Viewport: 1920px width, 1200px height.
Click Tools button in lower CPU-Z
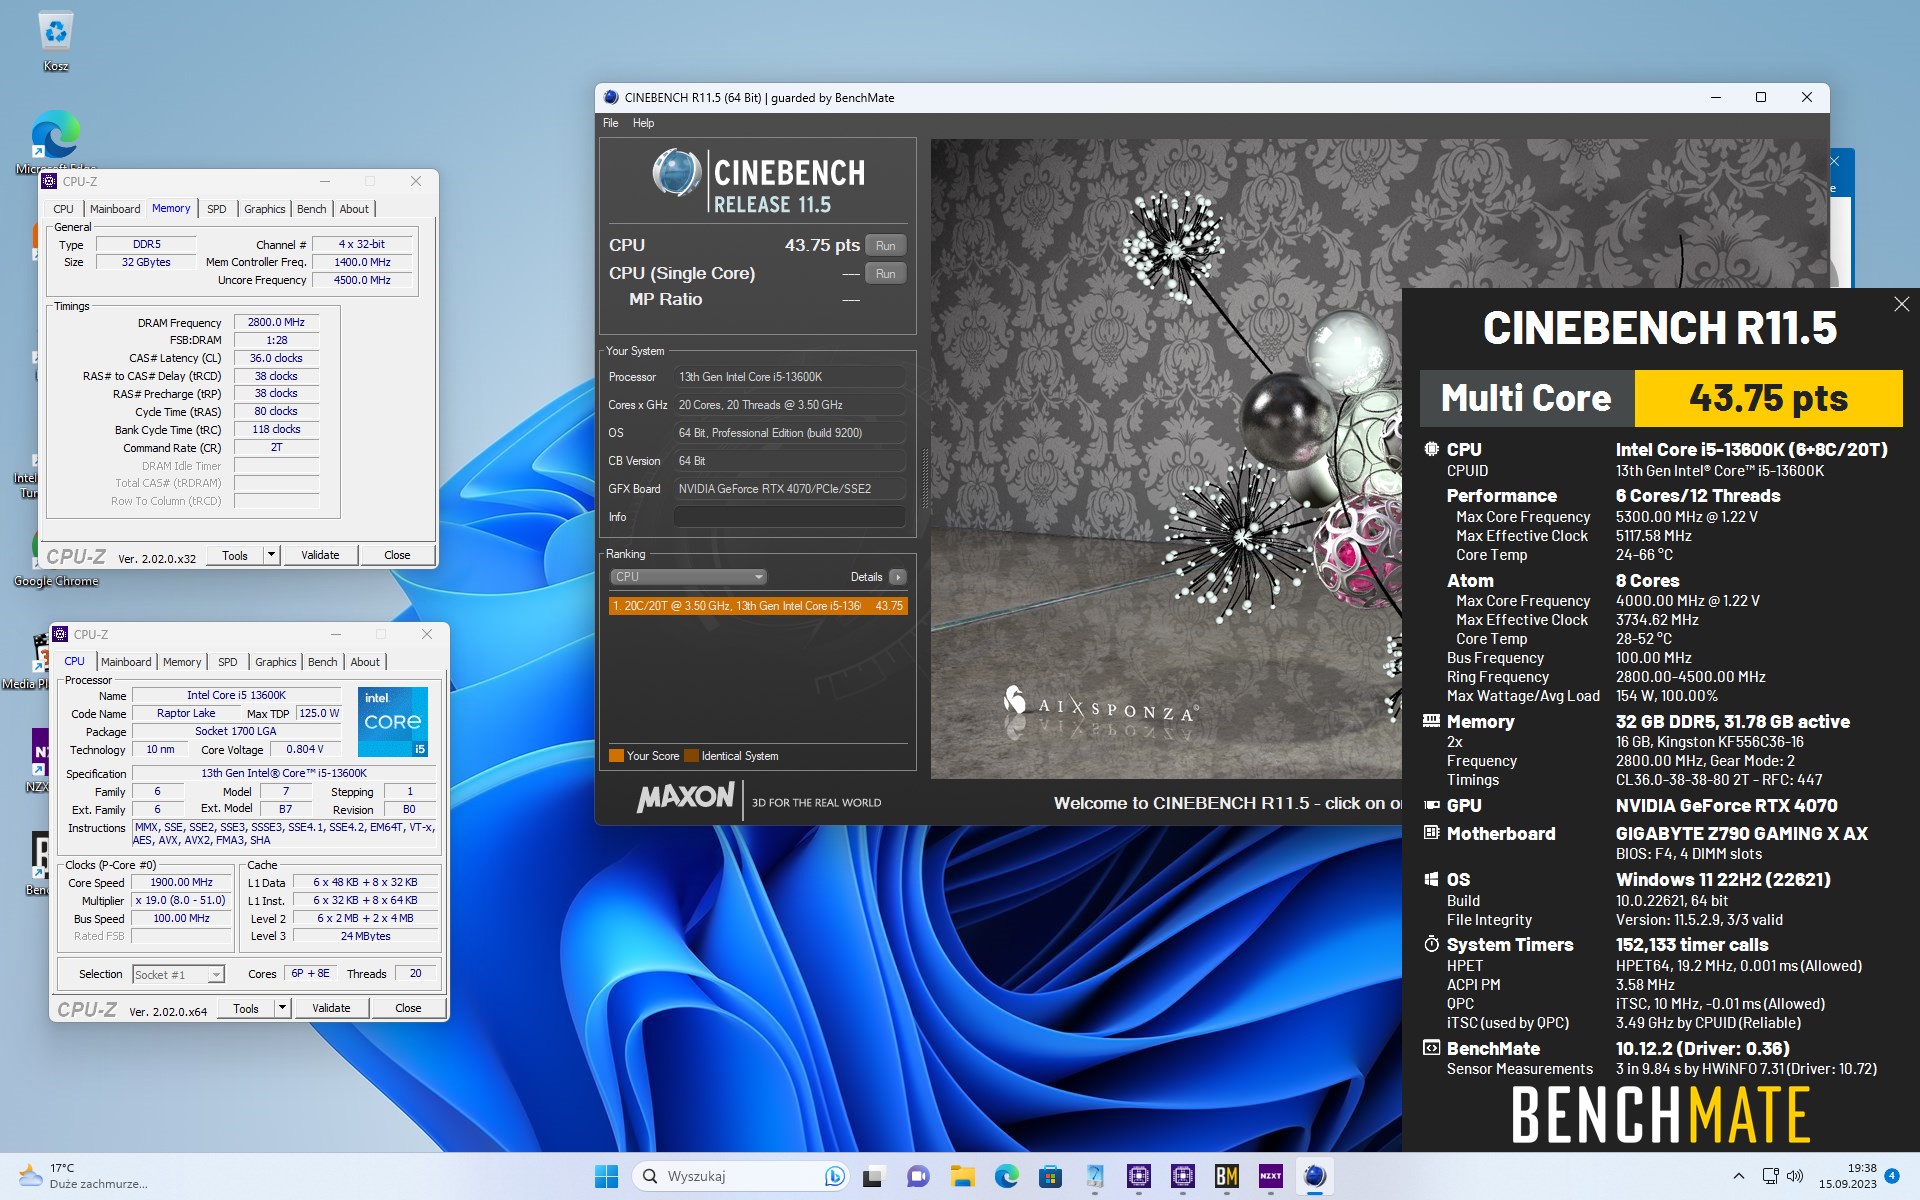[246, 1008]
